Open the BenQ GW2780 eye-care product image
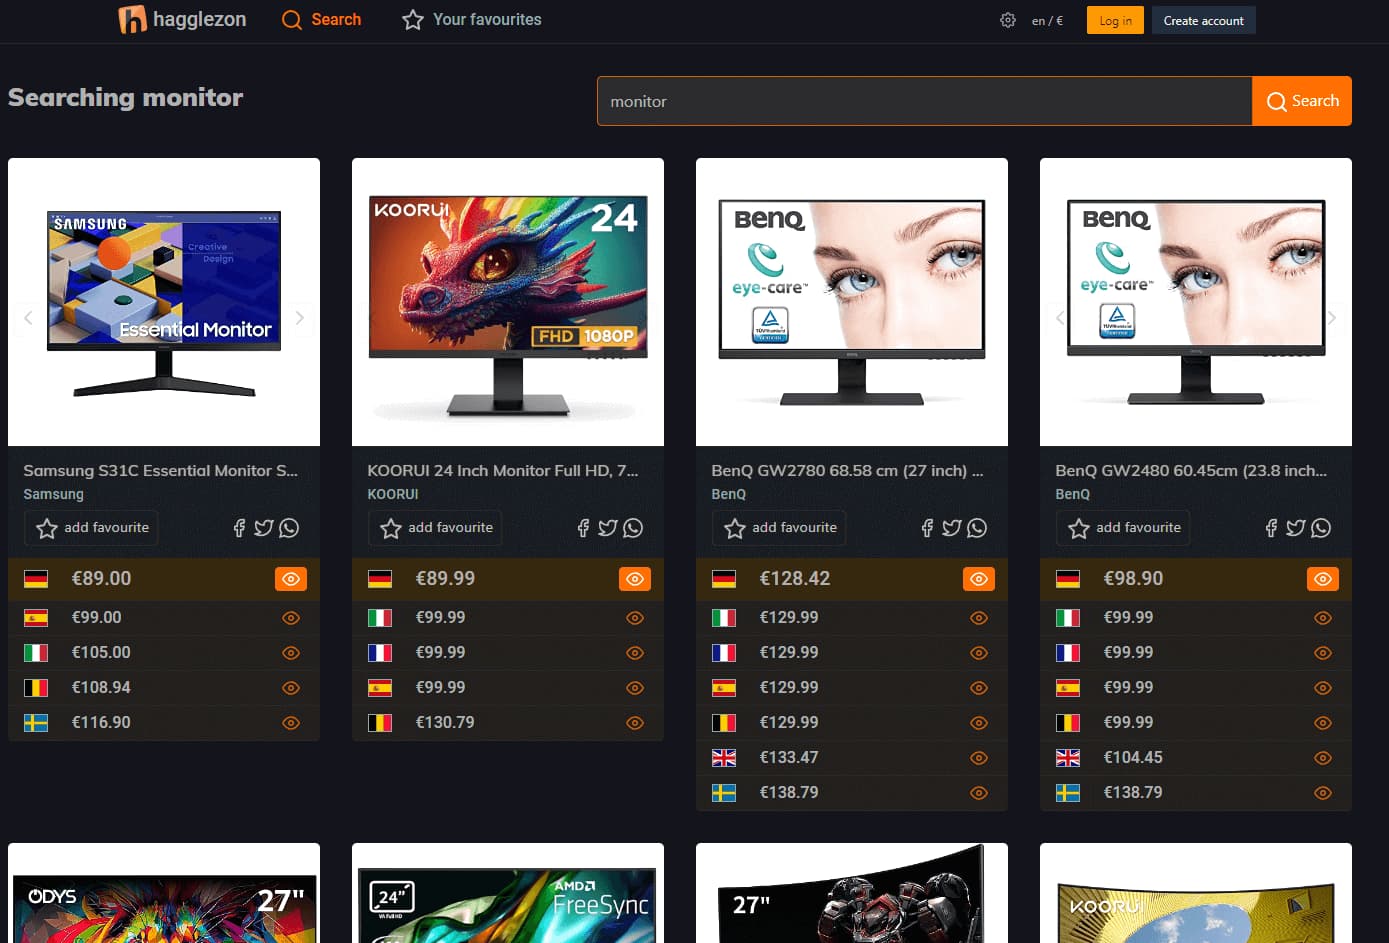 point(852,302)
